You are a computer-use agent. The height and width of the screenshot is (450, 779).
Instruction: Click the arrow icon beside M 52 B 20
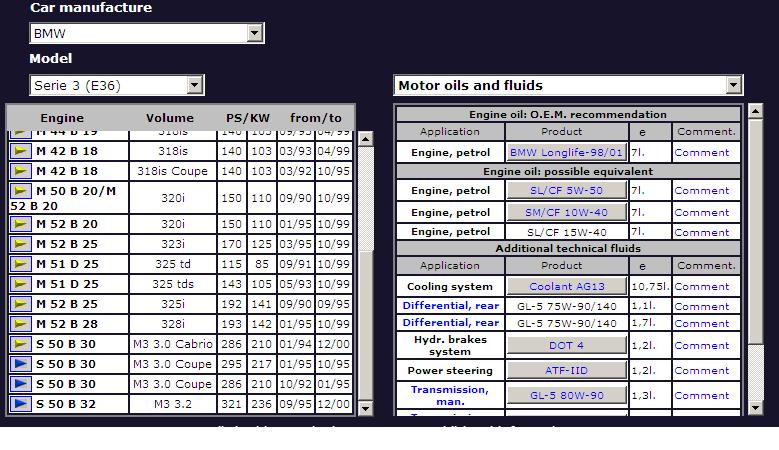coord(20,224)
